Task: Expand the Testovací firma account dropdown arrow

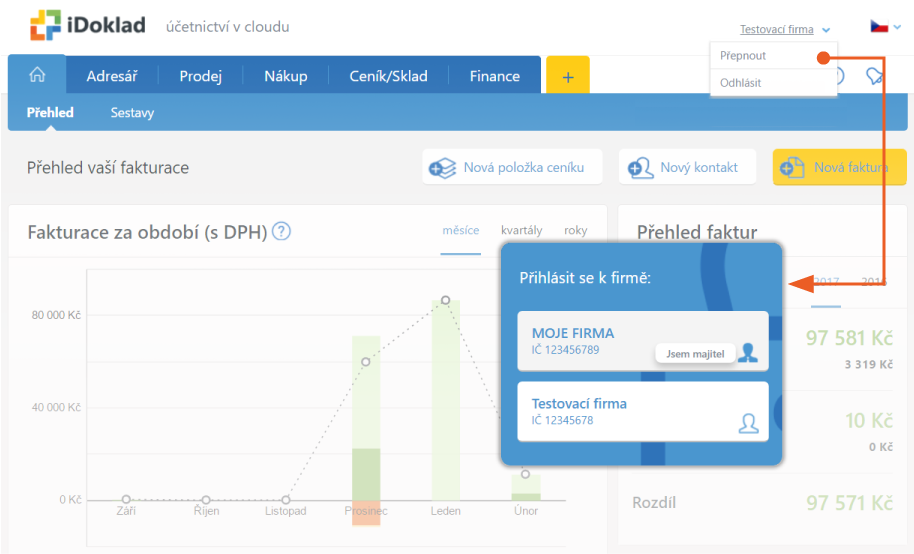Action: coord(826,30)
